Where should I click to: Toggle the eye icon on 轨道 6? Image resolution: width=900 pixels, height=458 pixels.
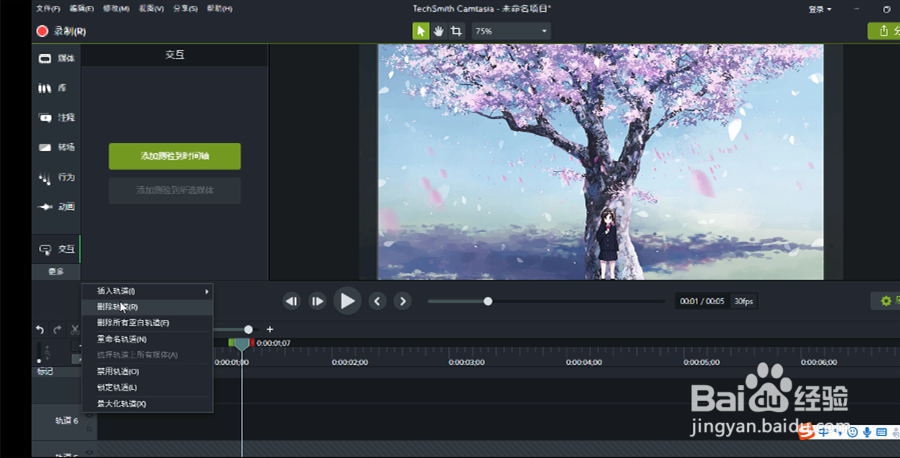pyautogui.click(x=90, y=415)
